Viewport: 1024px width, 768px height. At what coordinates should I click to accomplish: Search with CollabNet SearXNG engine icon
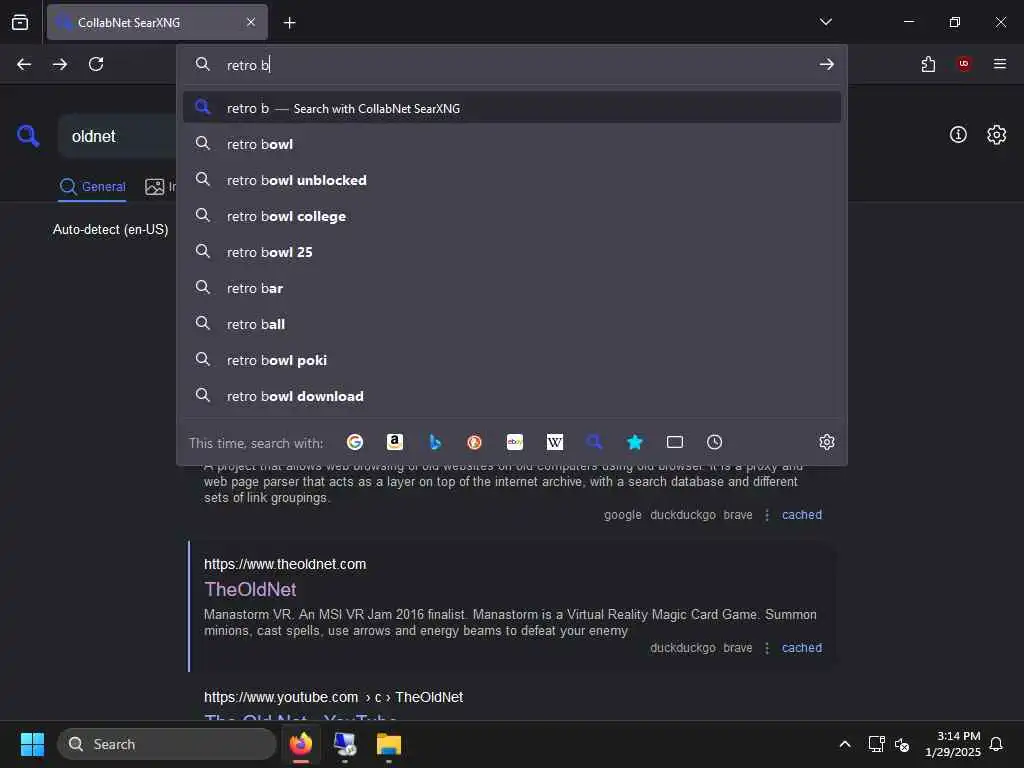pyautogui.click(x=594, y=442)
